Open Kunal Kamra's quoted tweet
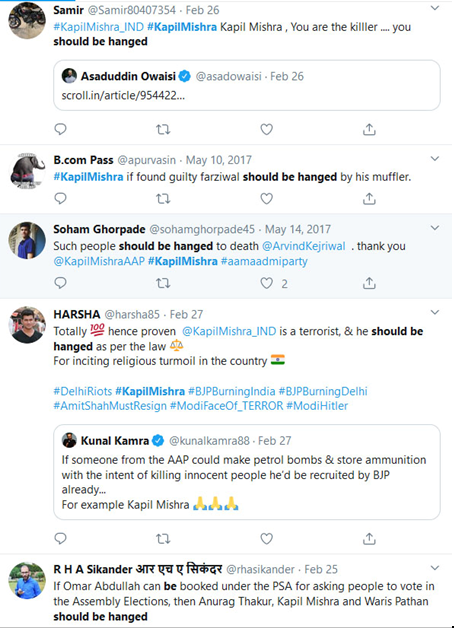 [x=247, y=472]
